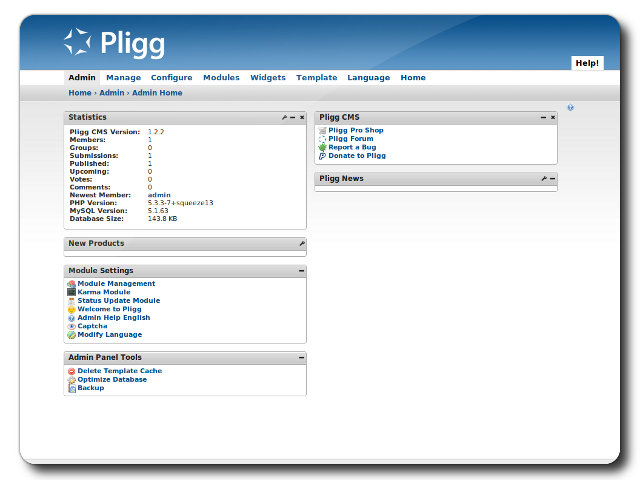Click the Pligg Pro Shop cart icon
The image size is (640, 480).
(x=322, y=131)
